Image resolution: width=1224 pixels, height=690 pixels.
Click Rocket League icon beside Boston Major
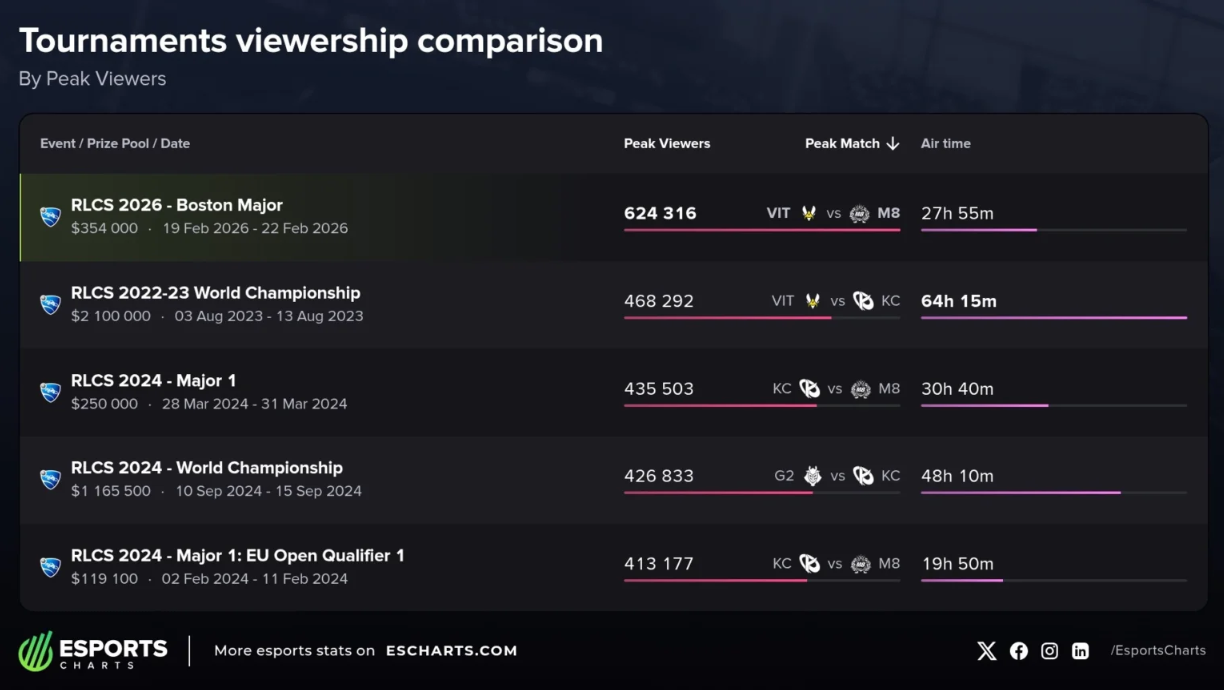coord(50,216)
